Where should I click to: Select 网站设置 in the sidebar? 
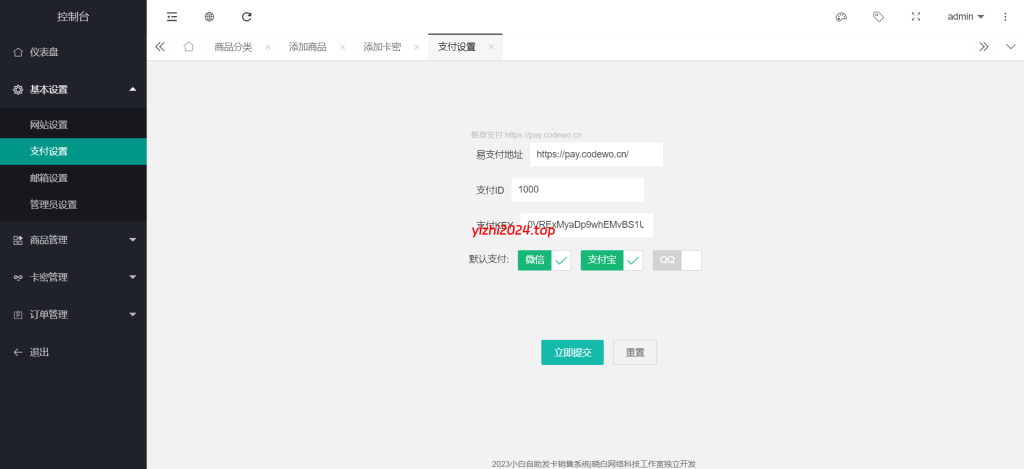click(49, 125)
